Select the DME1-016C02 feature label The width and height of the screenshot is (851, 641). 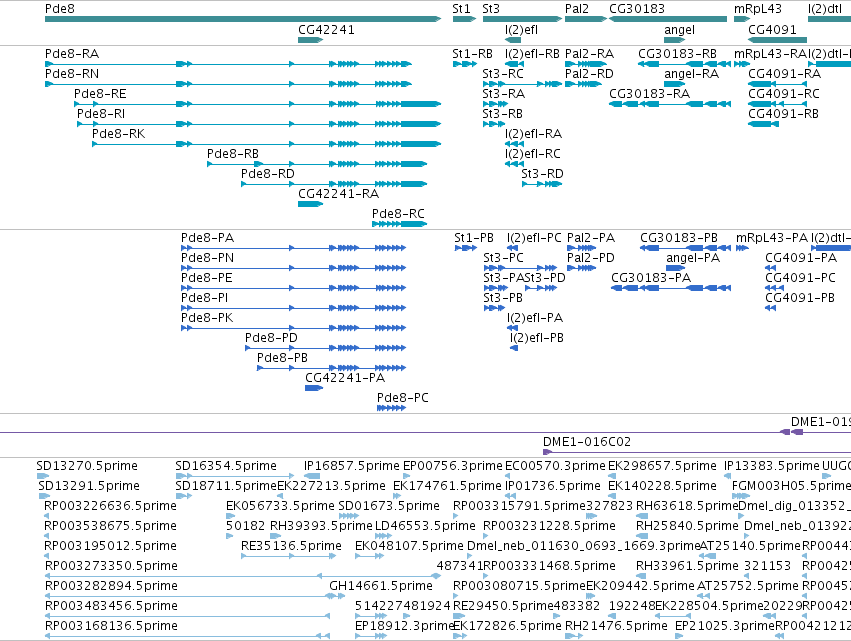pyautogui.click(x=587, y=442)
